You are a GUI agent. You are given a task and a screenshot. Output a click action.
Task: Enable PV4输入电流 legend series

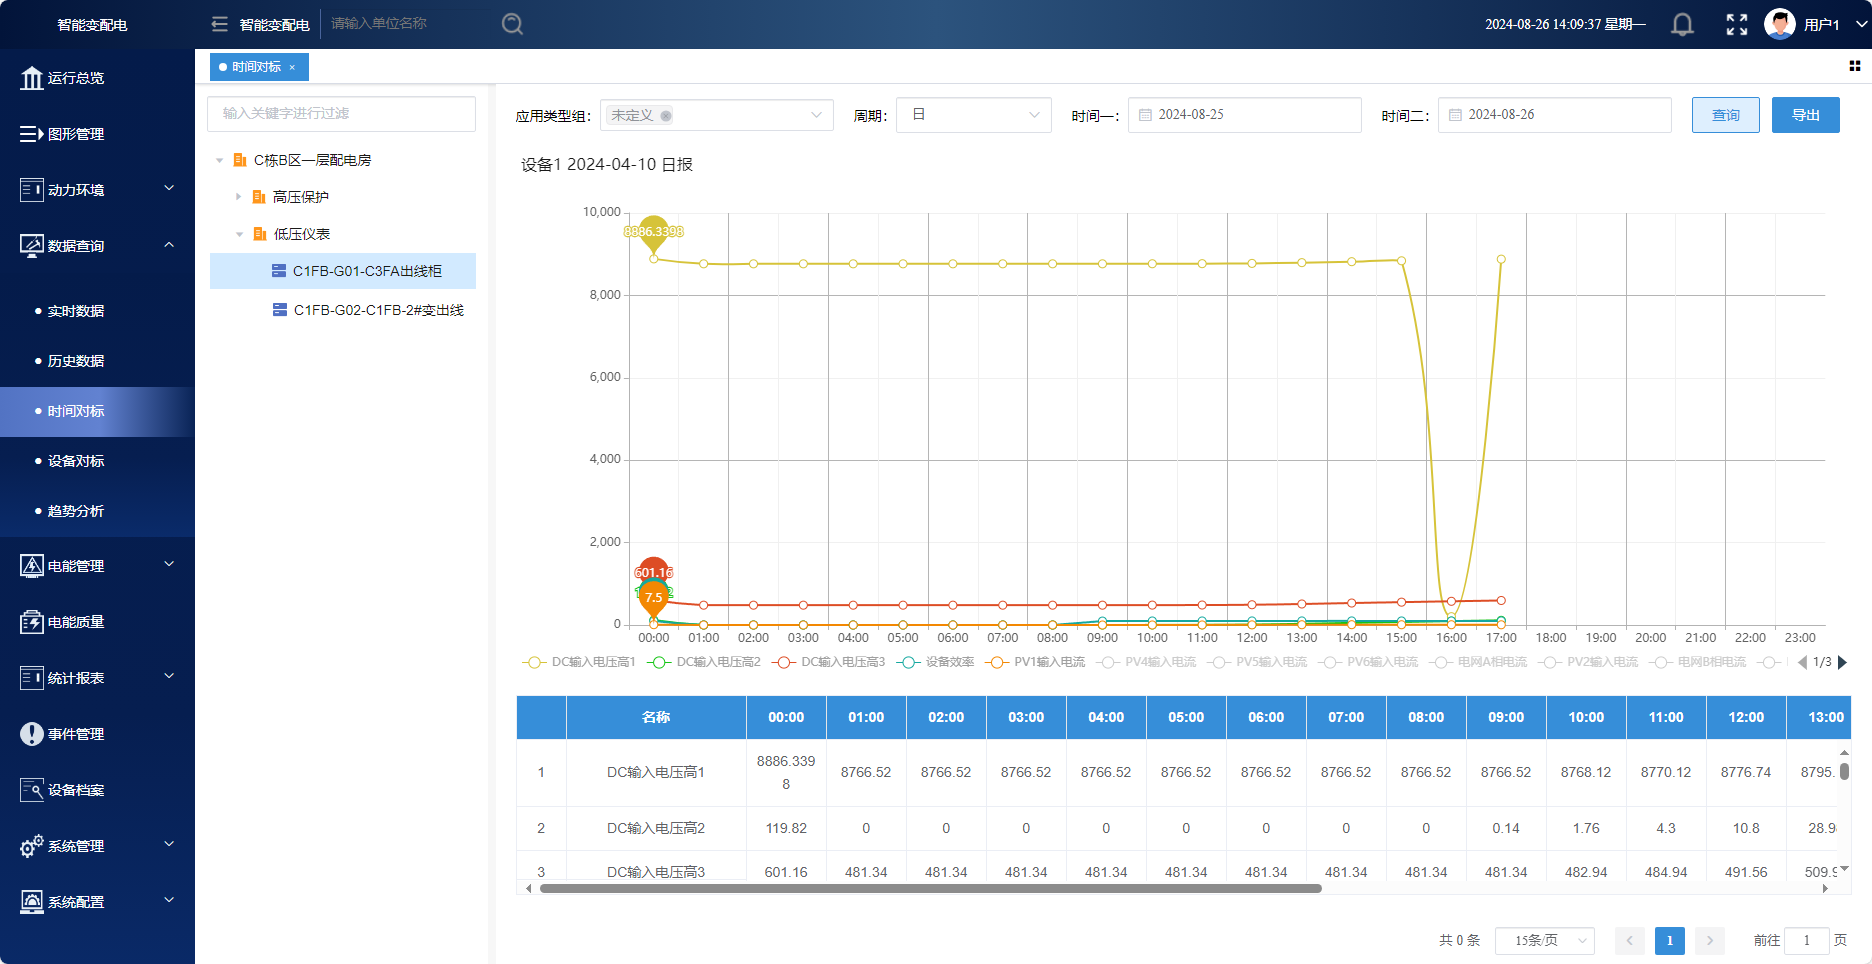pyautogui.click(x=1146, y=662)
